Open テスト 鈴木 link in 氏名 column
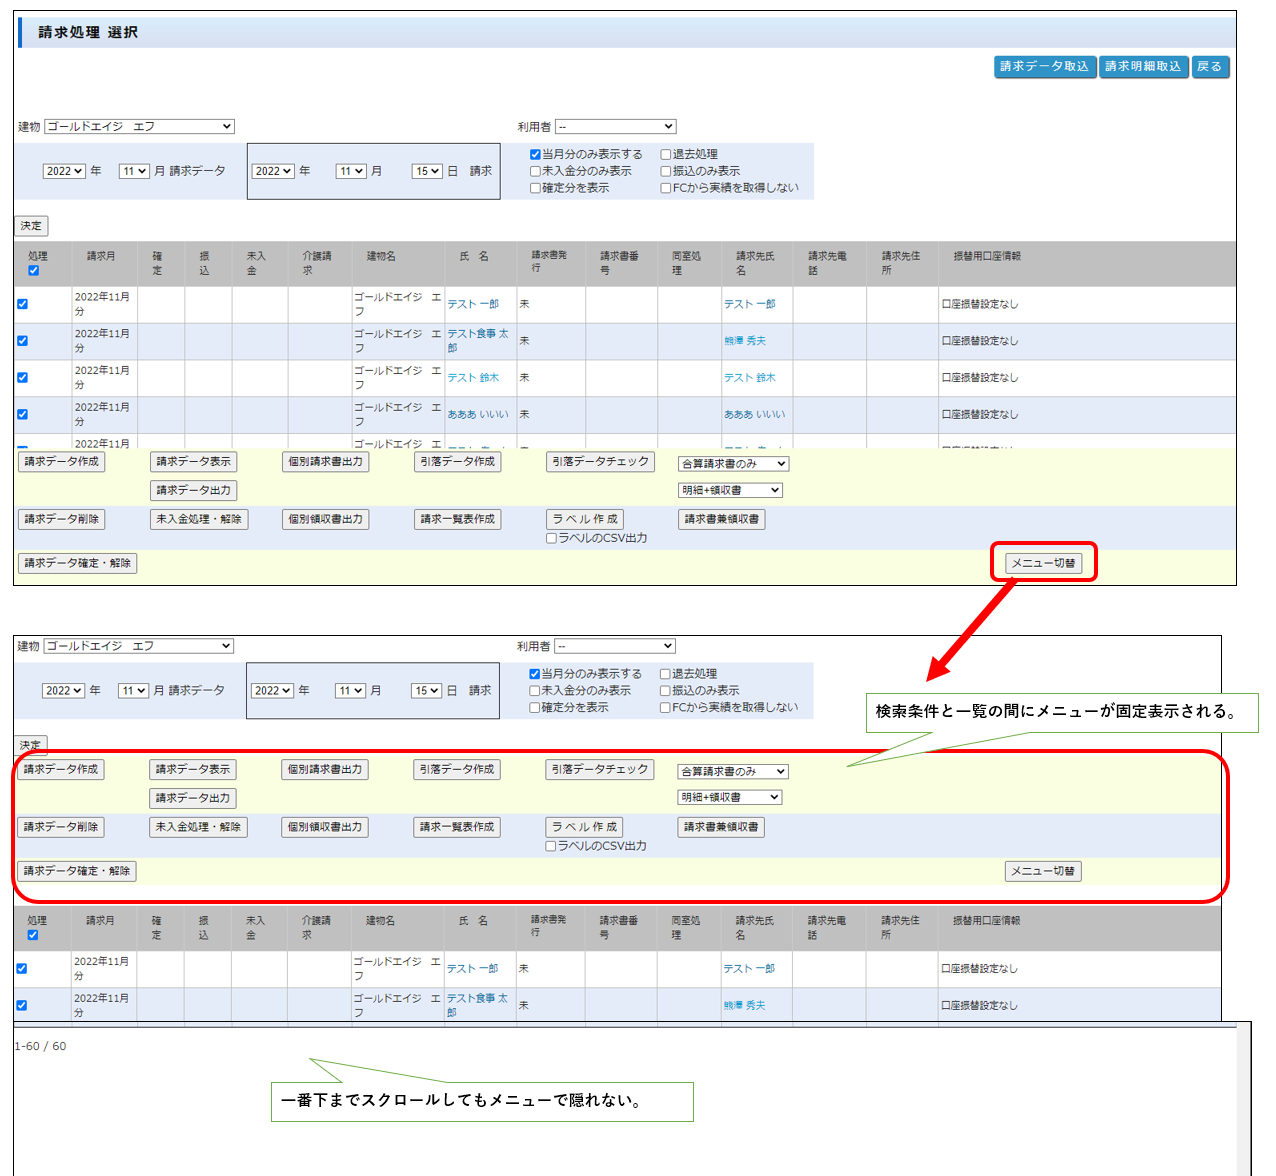Image resolution: width=1276 pixels, height=1176 pixels. [473, 378]
